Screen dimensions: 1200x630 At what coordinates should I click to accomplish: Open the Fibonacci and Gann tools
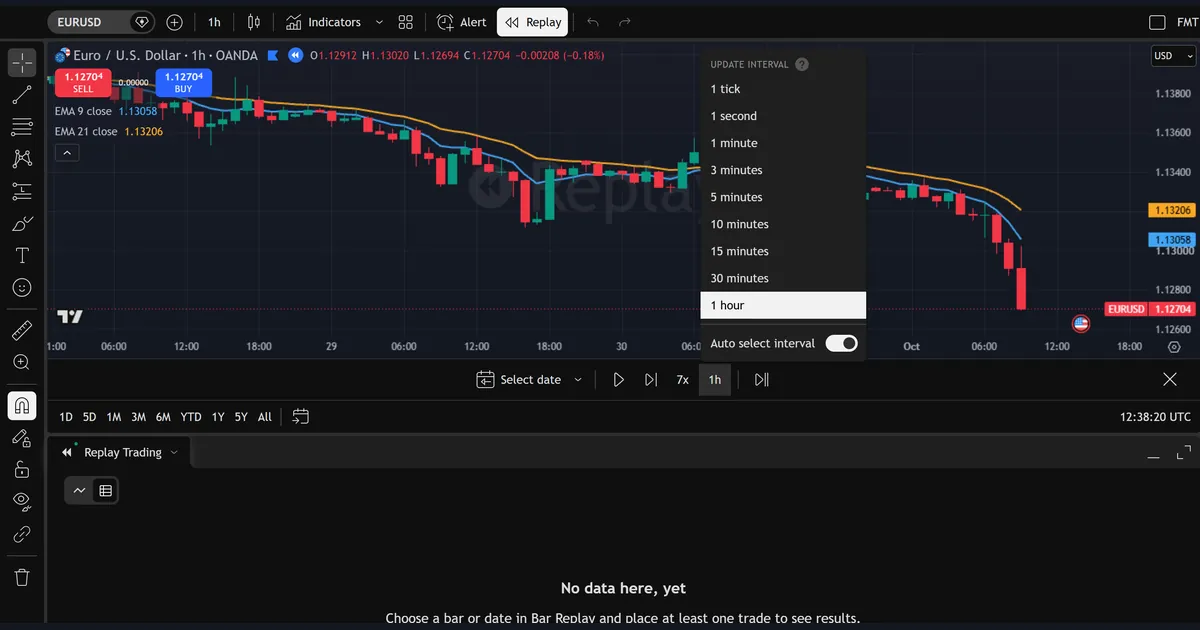22,127
